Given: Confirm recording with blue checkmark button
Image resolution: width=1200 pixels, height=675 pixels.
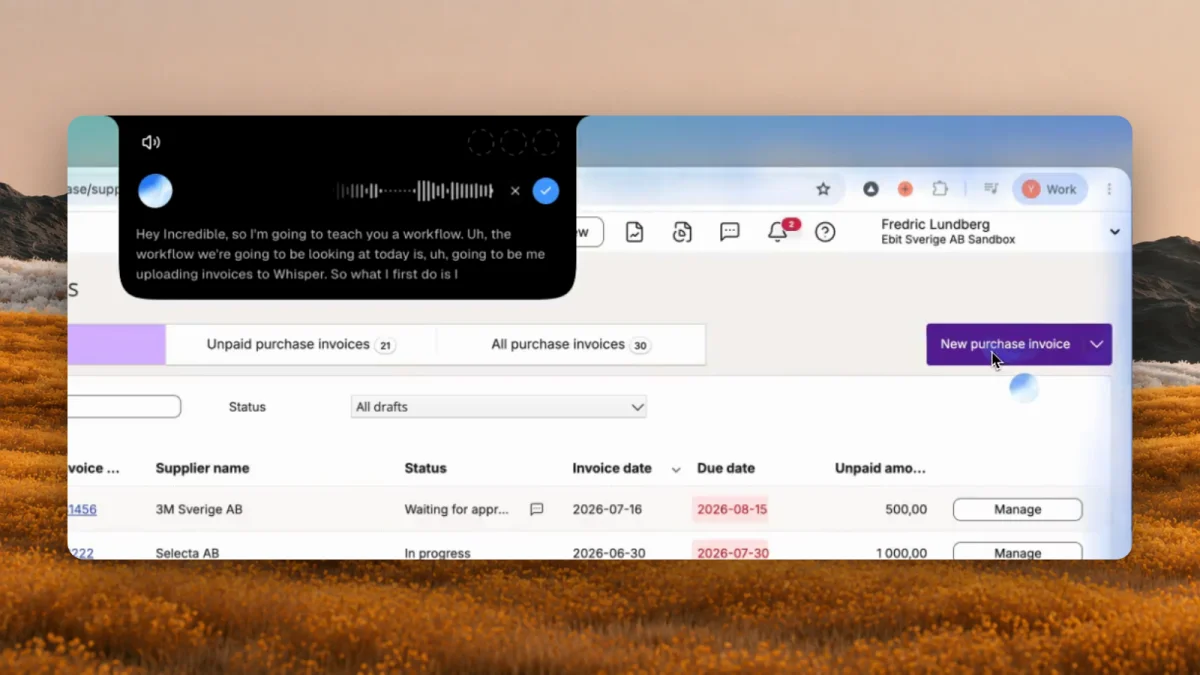Looking at the screenshot, I should click(x=546, y=191).
